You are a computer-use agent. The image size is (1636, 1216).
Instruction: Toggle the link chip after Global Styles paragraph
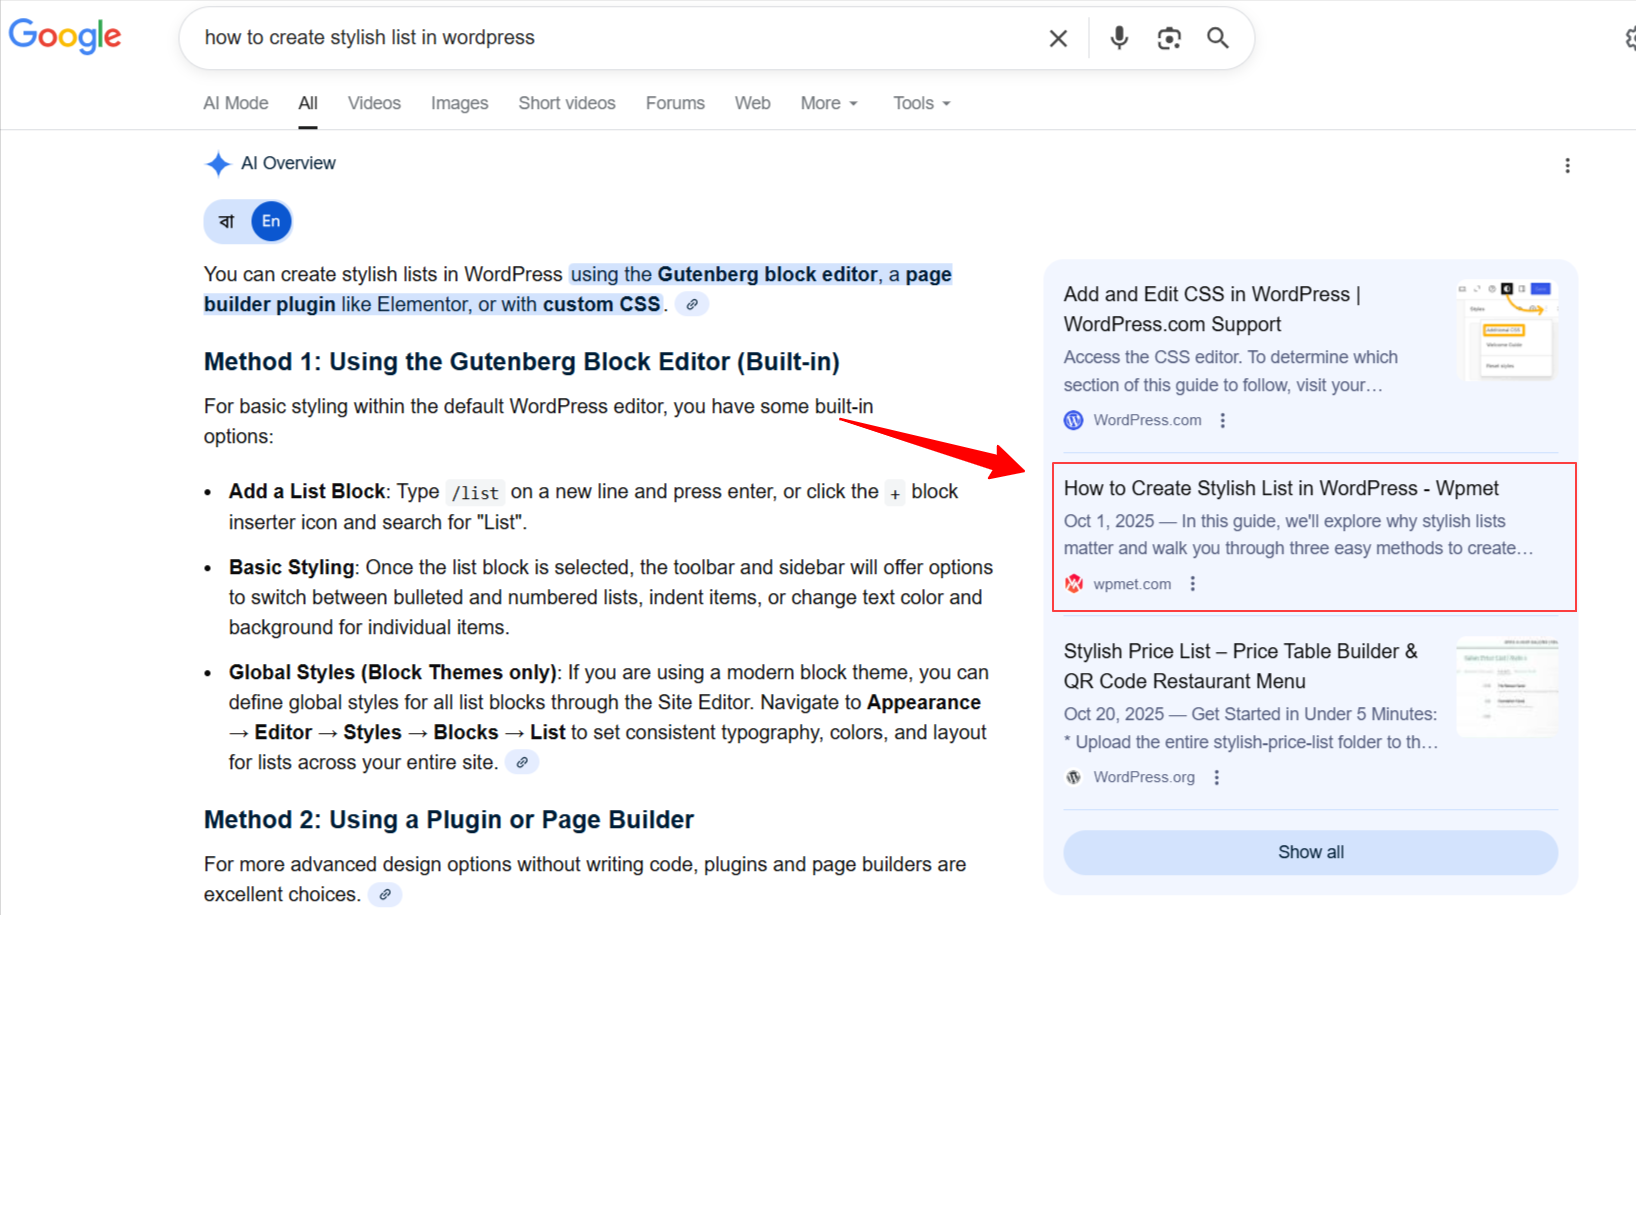tap(521, 762)
